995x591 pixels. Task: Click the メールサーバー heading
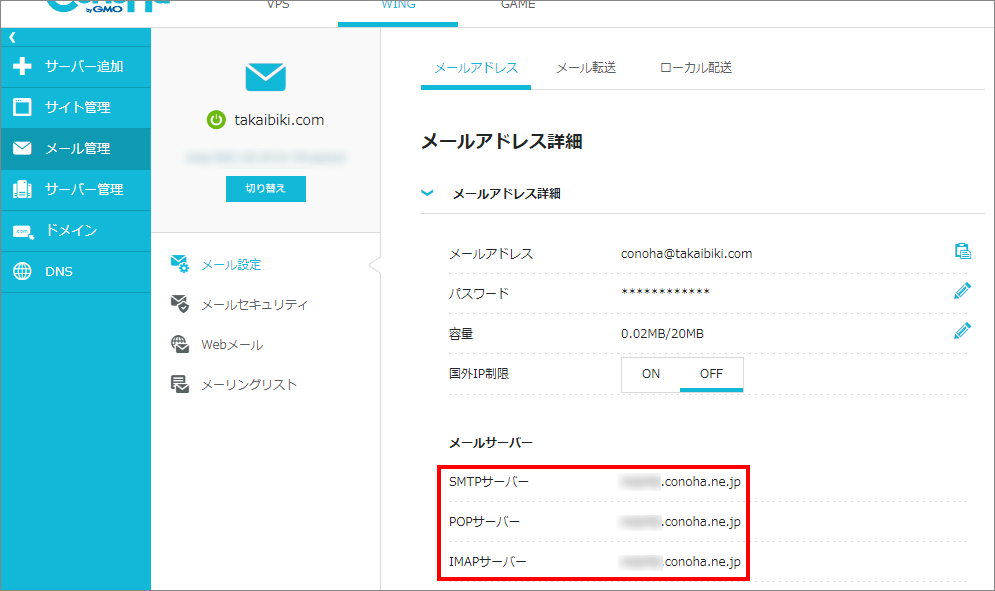pos(491,443)
